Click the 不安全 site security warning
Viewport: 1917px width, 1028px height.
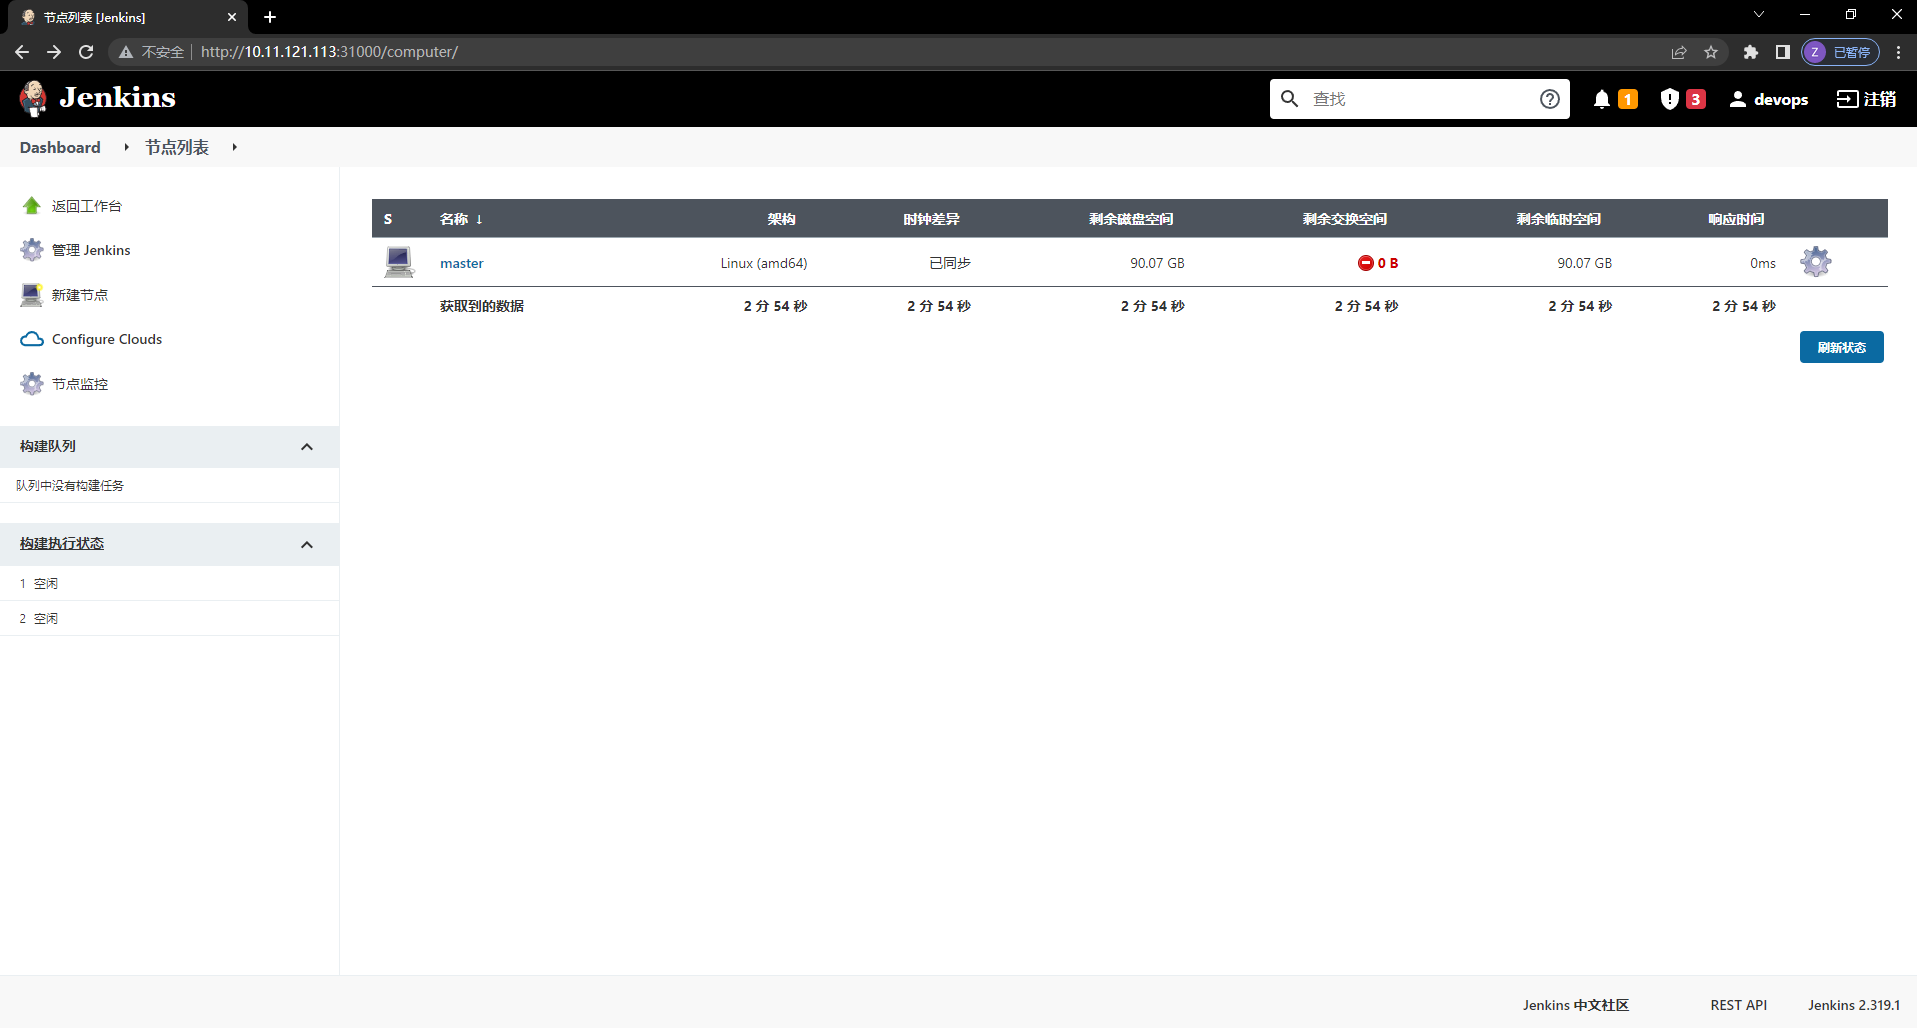click(x=152, y=52)
